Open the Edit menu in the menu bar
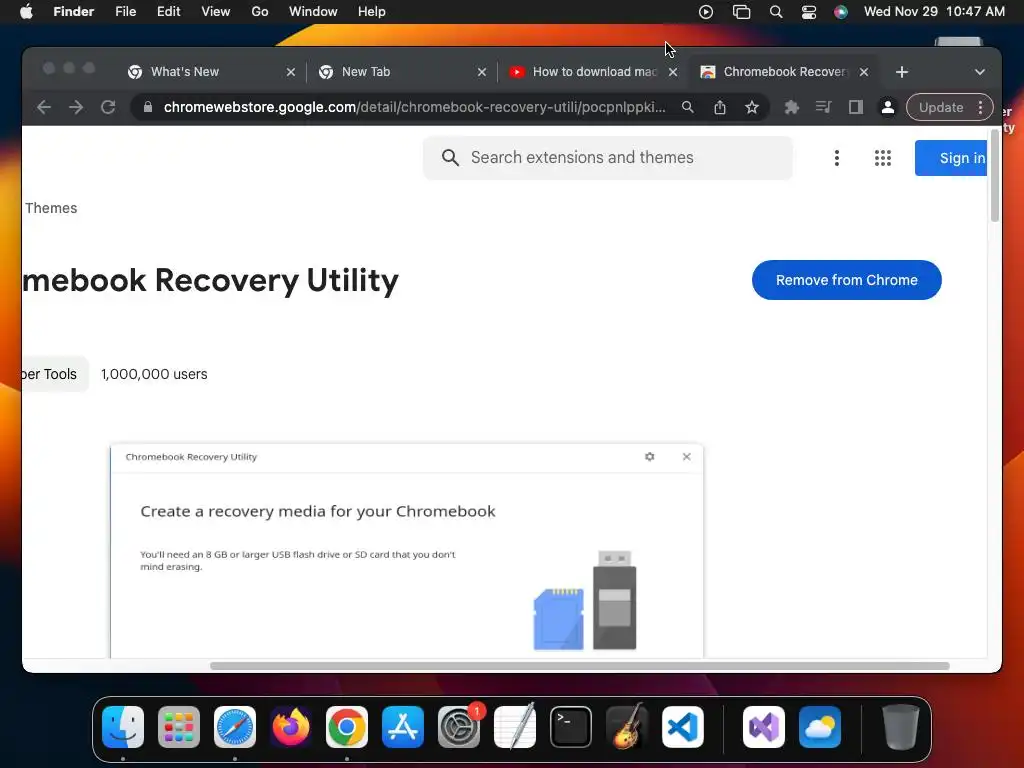This screenshot has height=768, width=1024. (x=168, y=12)
